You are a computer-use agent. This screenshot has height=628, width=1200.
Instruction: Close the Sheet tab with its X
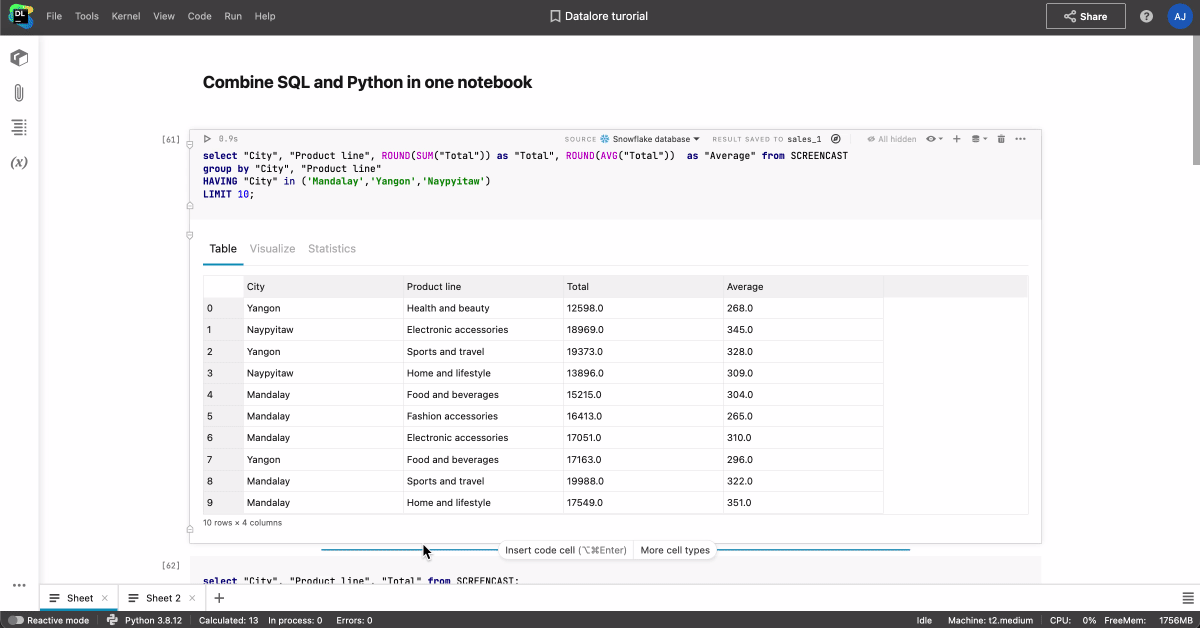coord(104,598)
